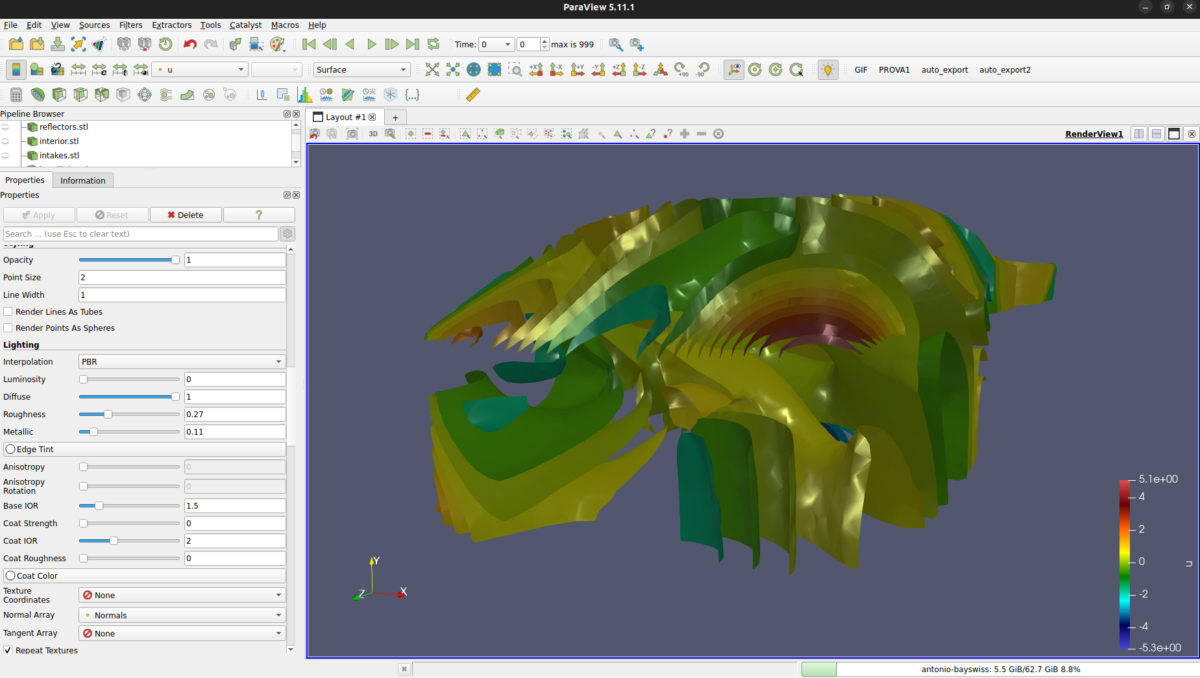Screen dimensions: 1200x678
Task: Apply the Contour filter
Action: point(38,93)
